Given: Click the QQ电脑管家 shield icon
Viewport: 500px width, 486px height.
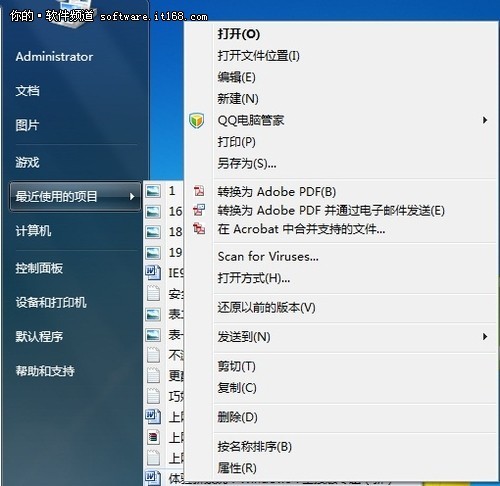Looking at the screenshot, I should (x=197, y=120).
